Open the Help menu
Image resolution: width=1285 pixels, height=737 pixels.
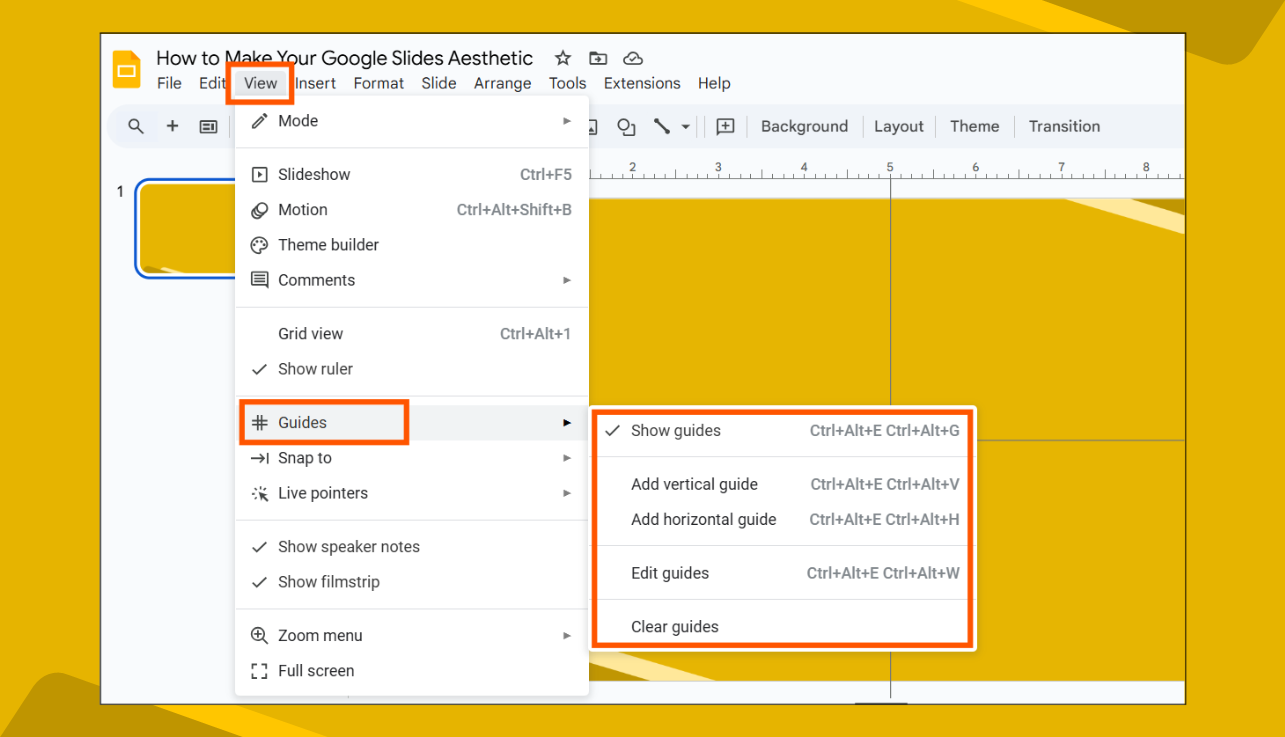[714, 83]
